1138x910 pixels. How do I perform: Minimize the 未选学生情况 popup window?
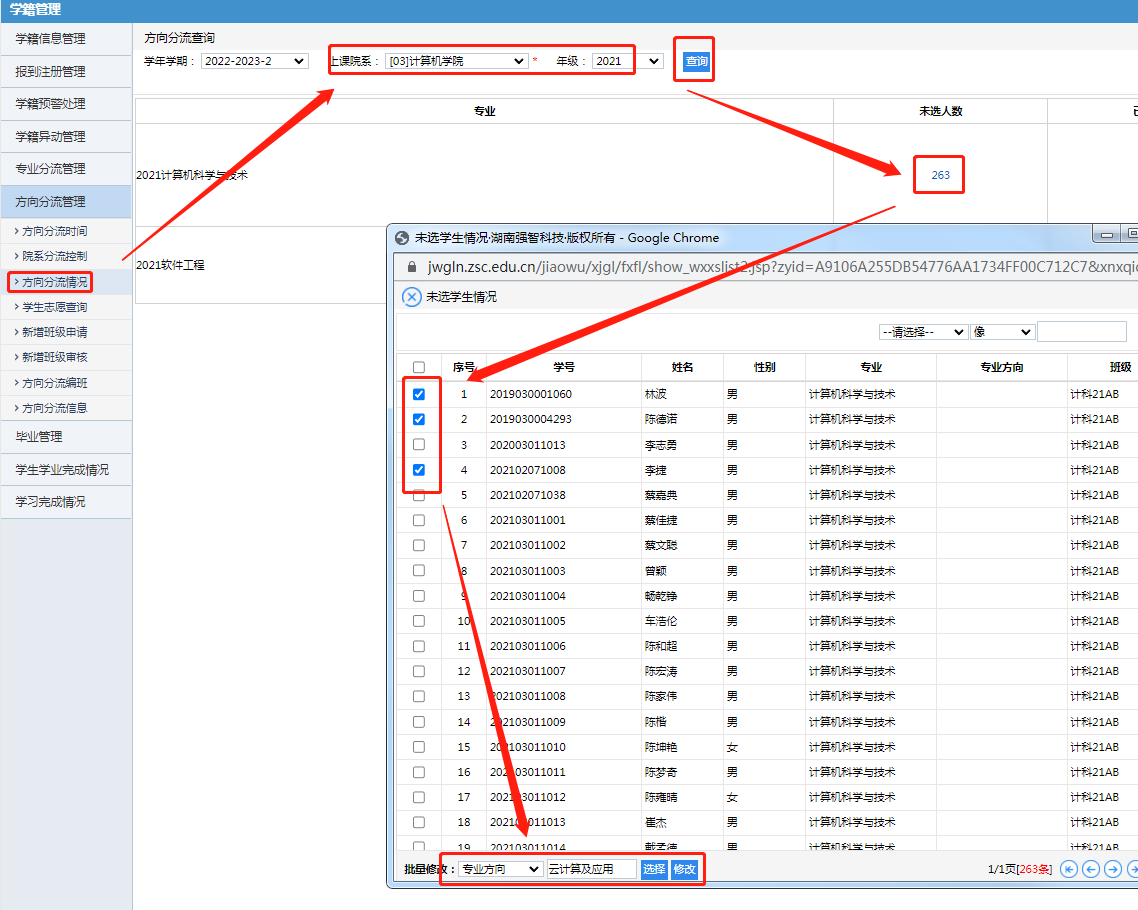tap(1106, 234)
